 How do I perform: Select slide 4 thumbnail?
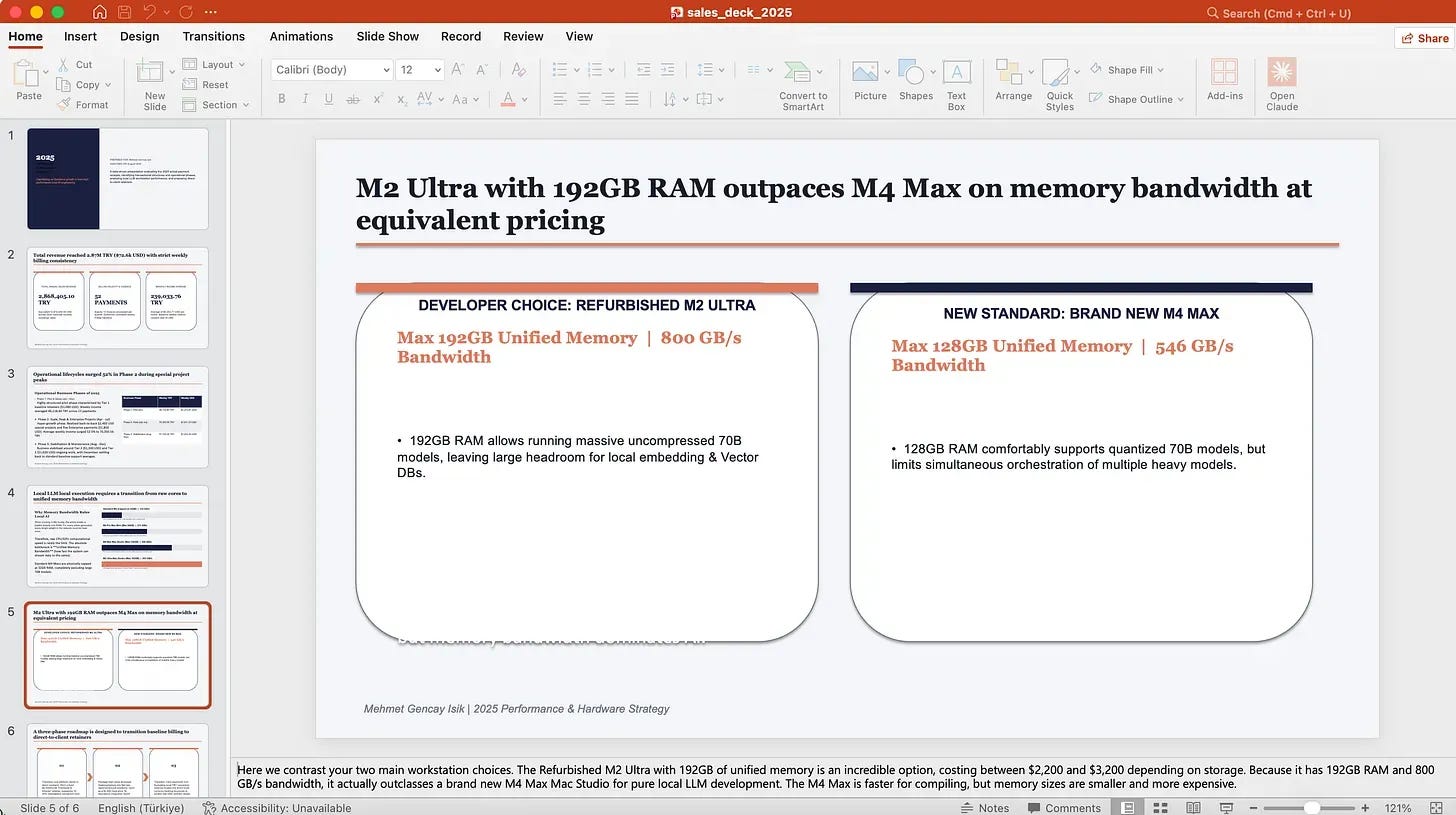(x=118, y=536)
